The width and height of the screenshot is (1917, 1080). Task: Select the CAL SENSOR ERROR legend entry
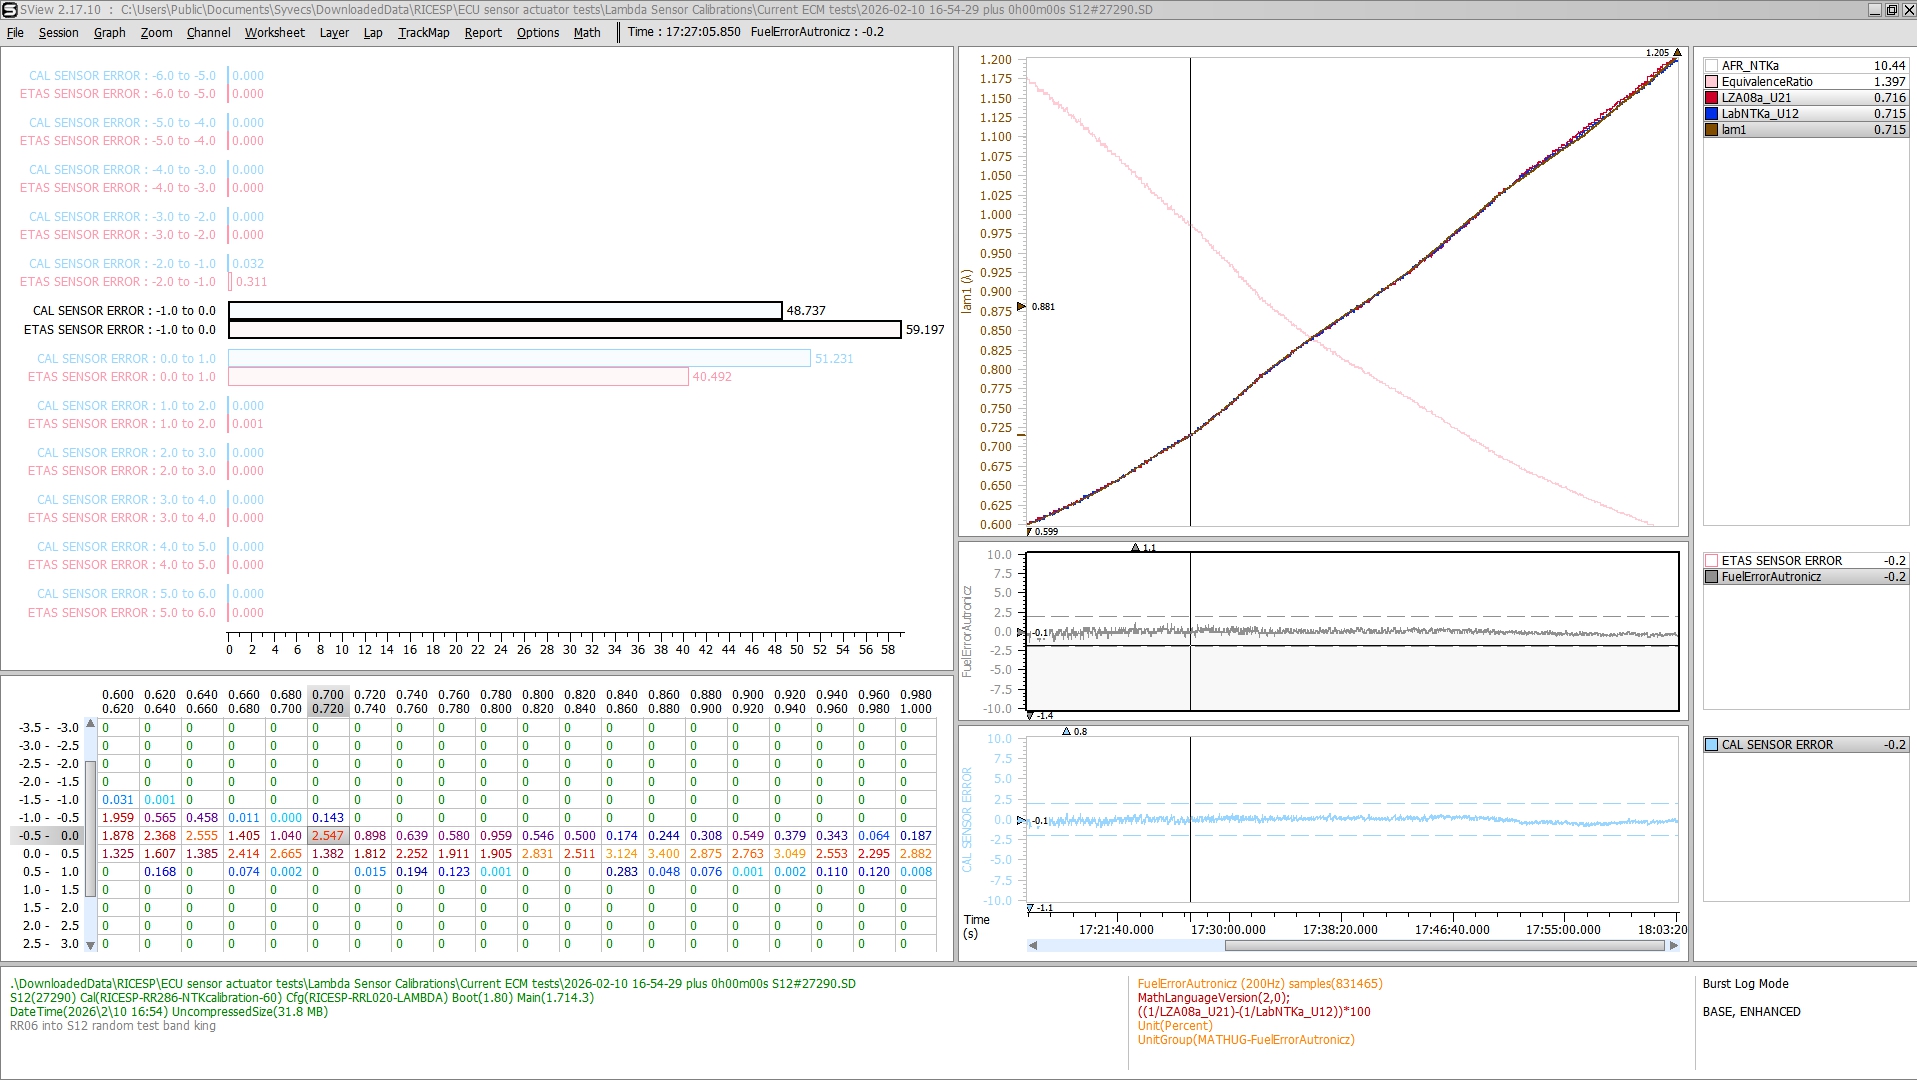click(1776, 745)
